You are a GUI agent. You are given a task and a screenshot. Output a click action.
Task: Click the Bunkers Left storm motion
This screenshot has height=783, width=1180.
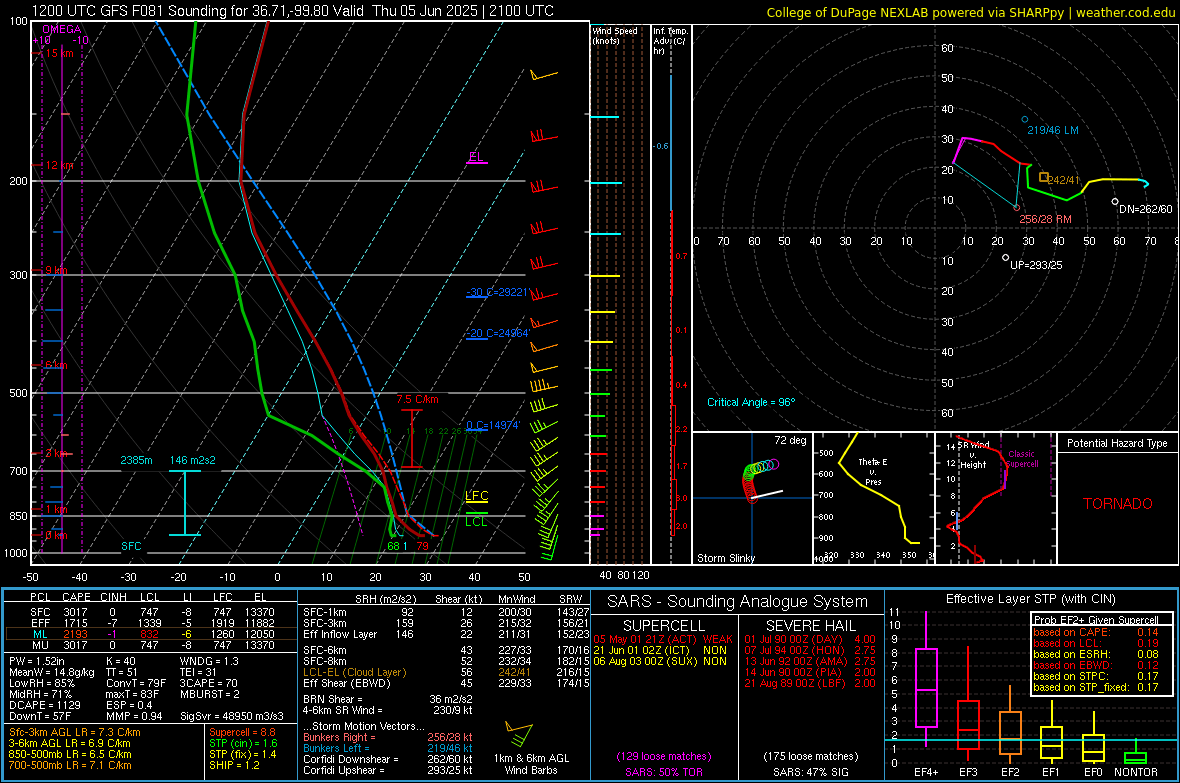388,748
